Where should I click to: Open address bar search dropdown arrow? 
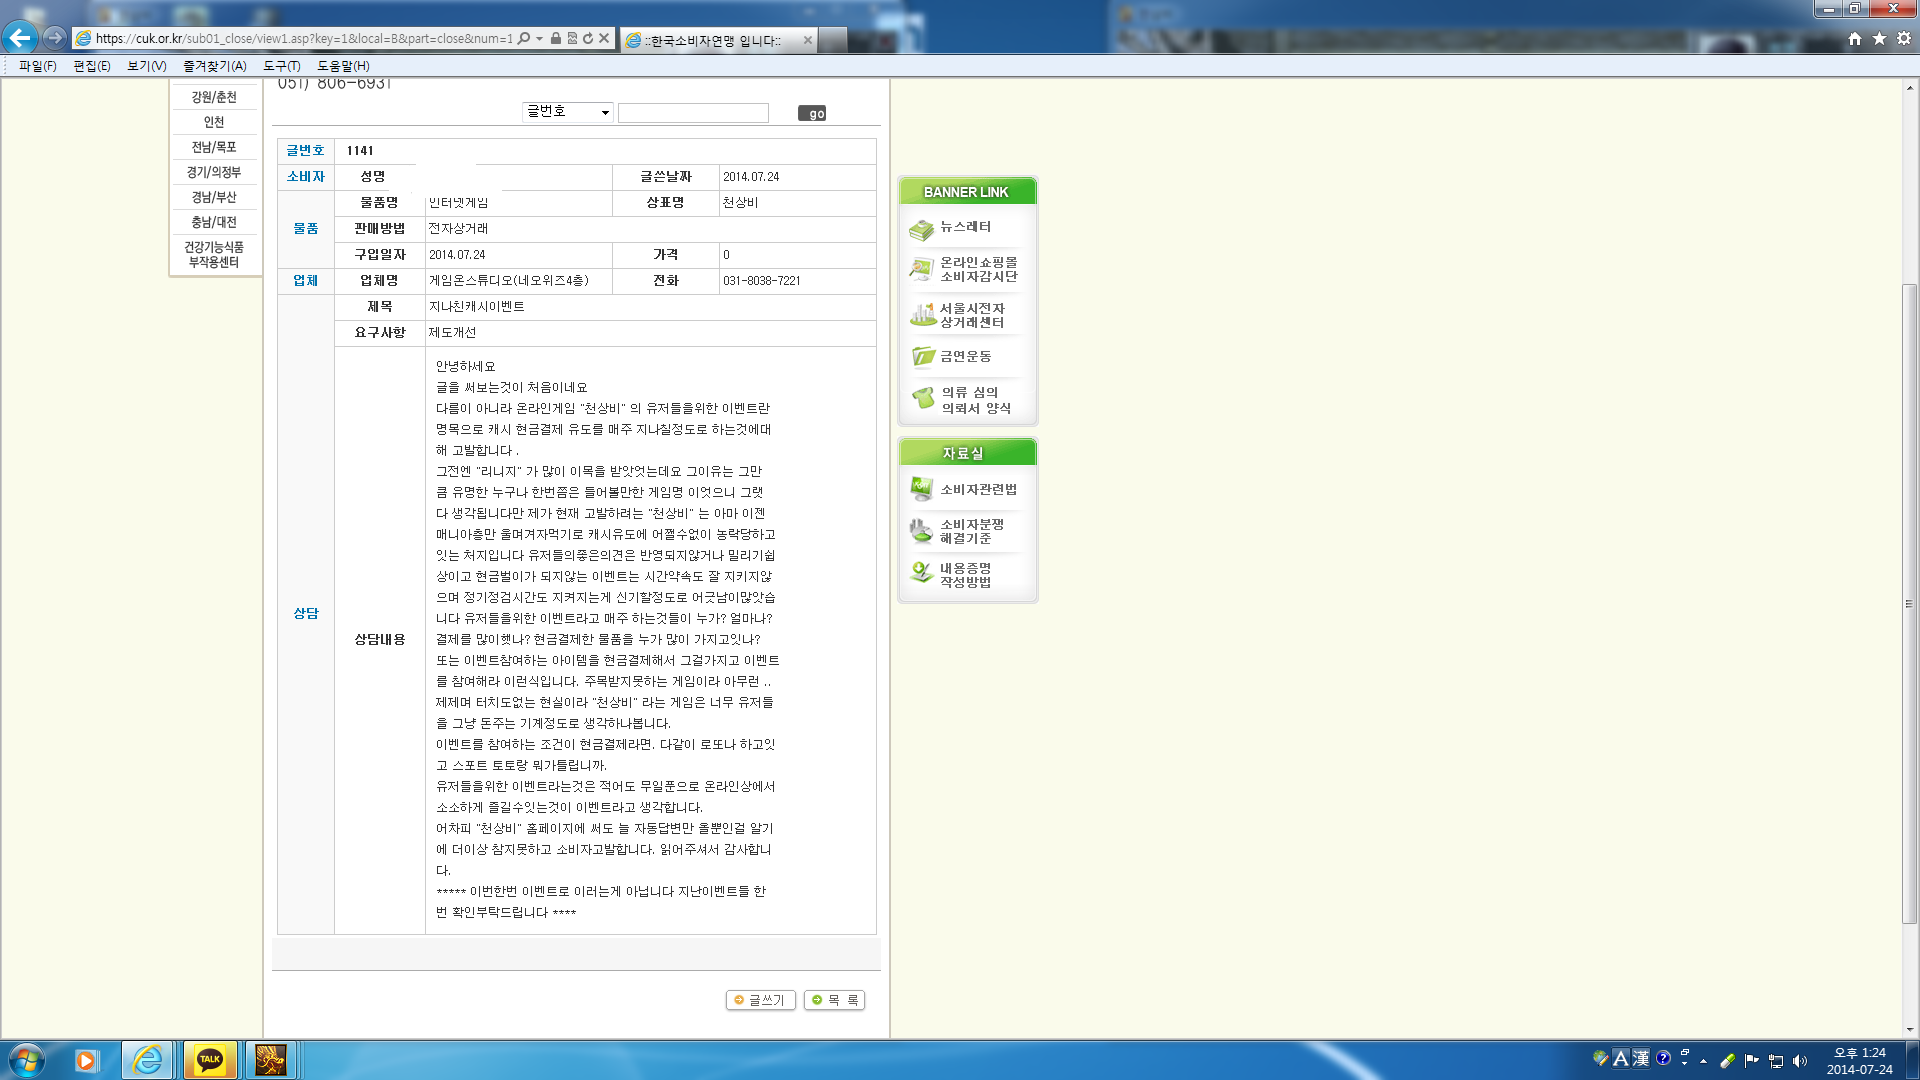(x=539, y=38)
